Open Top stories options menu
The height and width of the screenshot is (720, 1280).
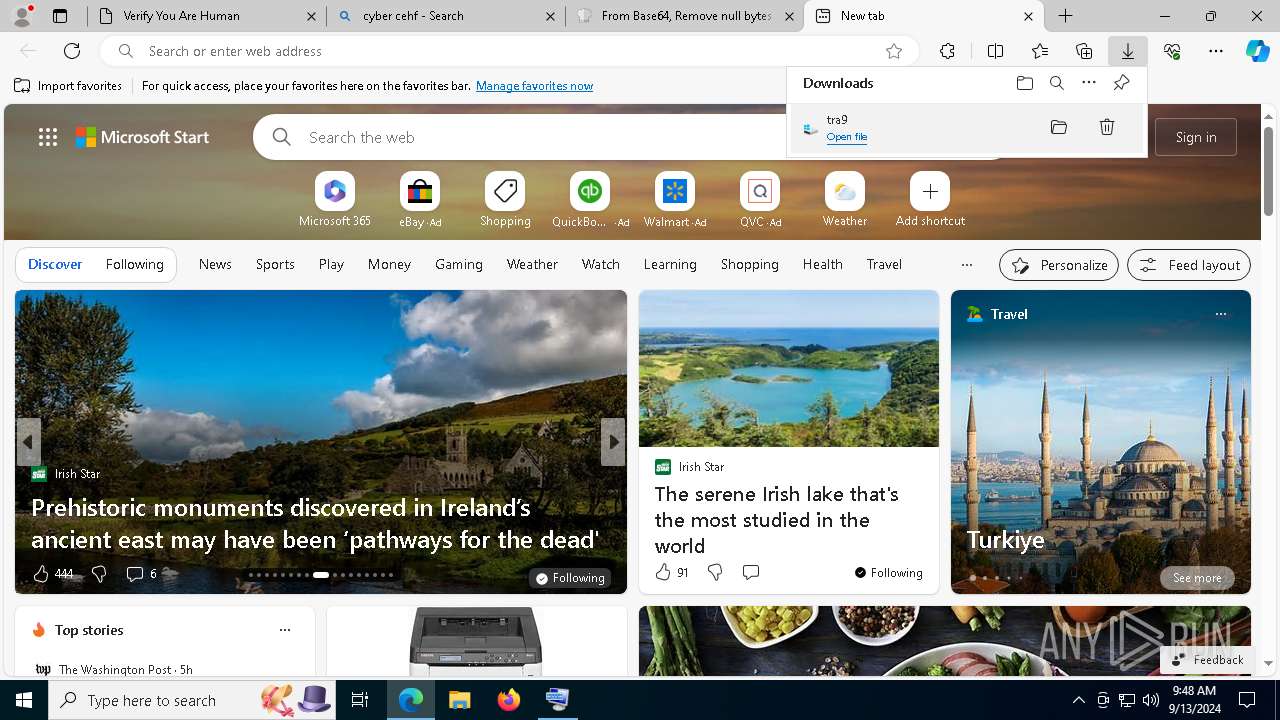coord(285,630)
